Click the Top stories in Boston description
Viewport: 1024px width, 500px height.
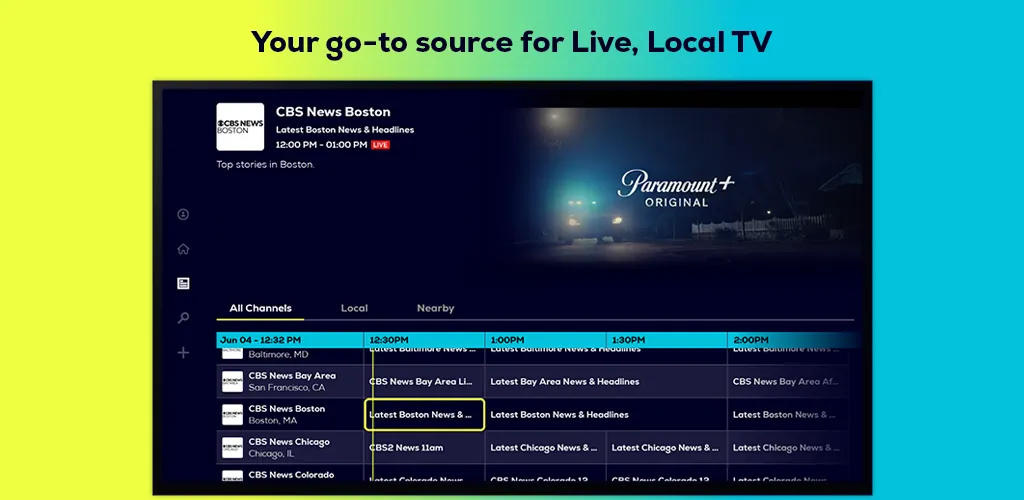pos(265,164)
